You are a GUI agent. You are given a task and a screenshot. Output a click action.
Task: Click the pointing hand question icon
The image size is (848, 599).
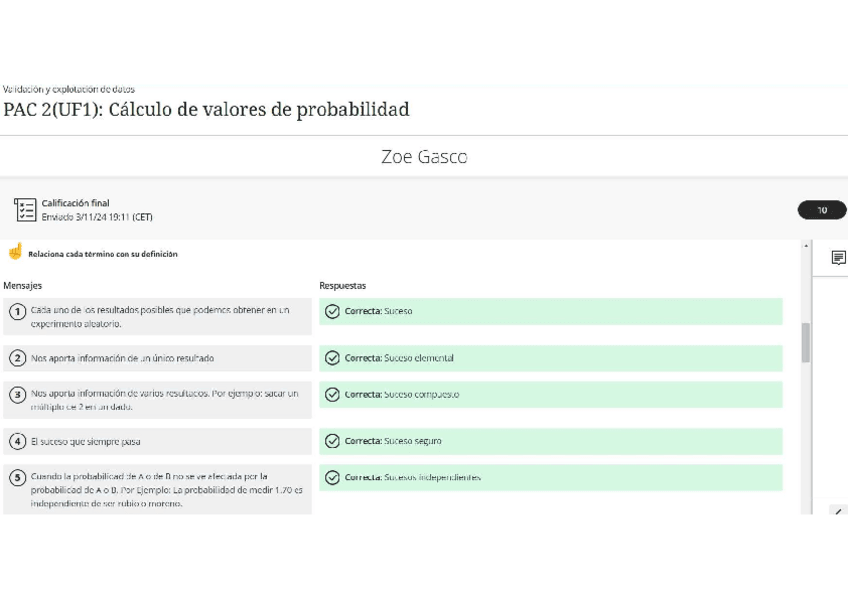15,253
